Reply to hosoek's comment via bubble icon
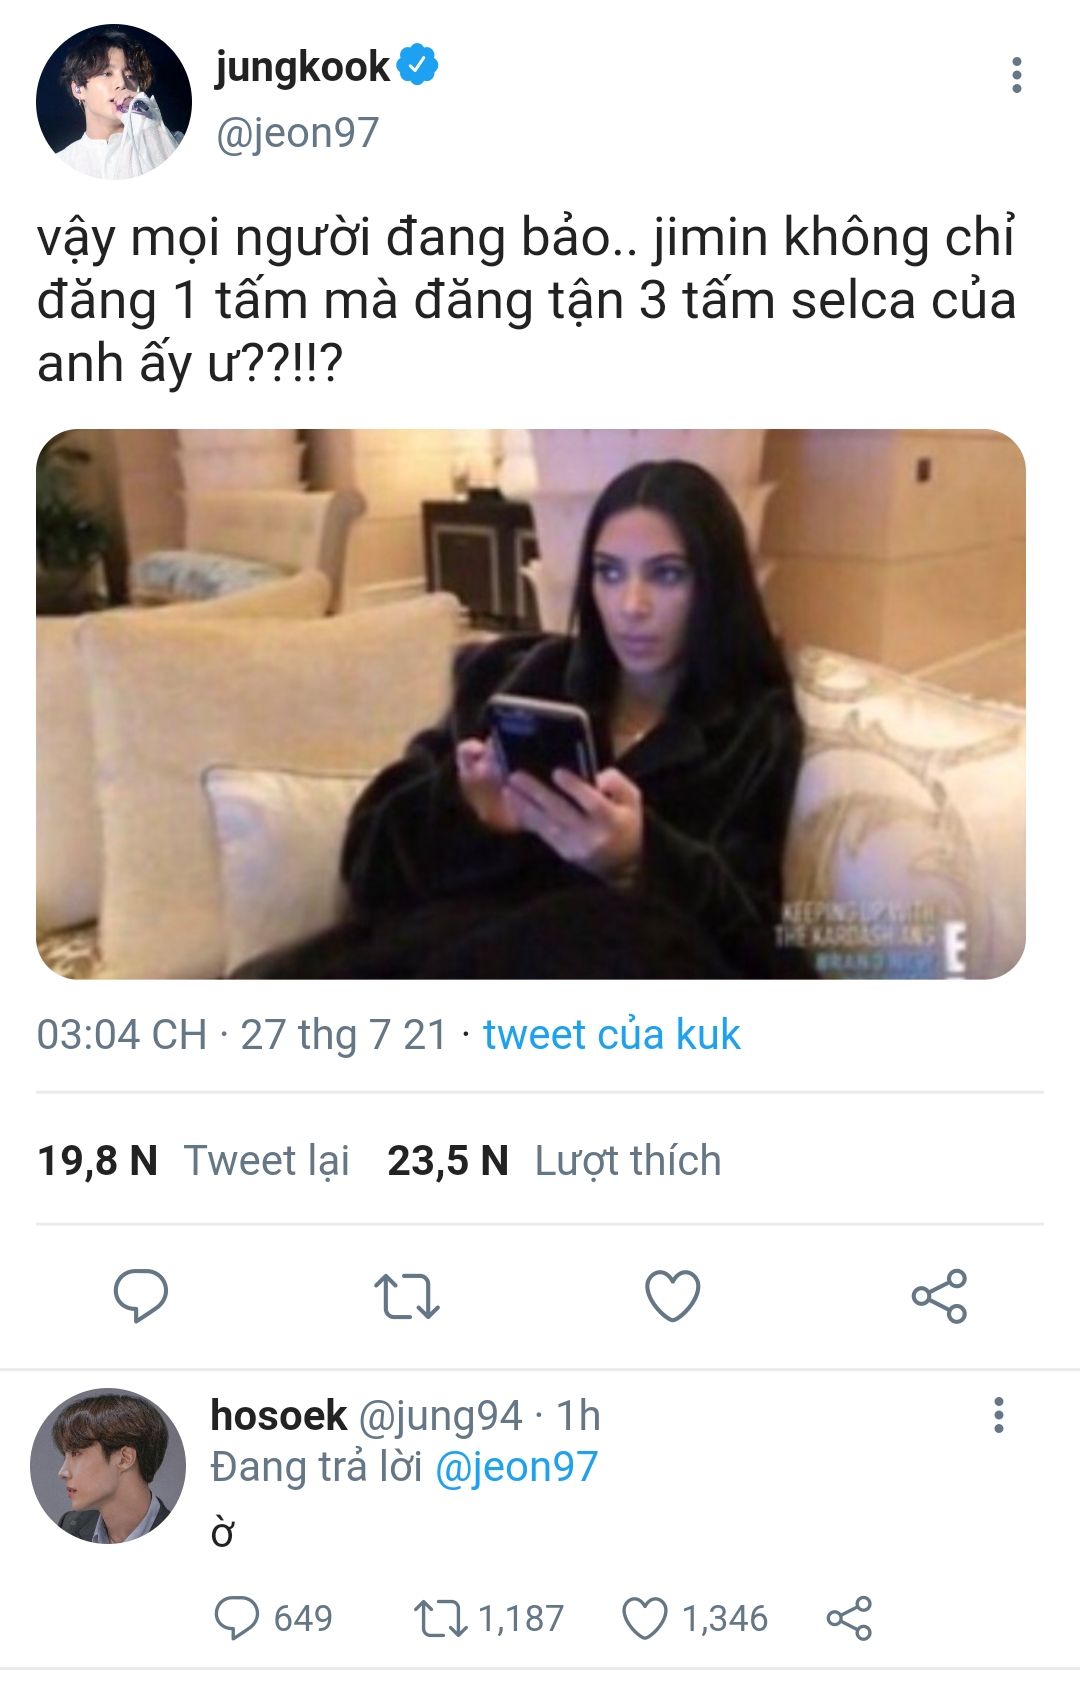 [x=237, y=1618]
